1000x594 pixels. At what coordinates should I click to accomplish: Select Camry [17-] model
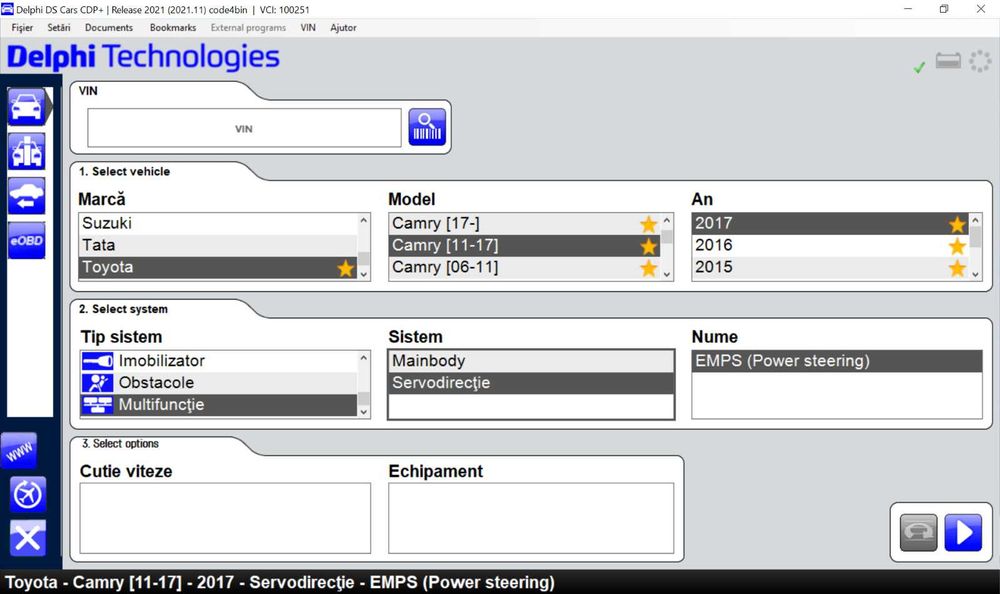point(524,223)
